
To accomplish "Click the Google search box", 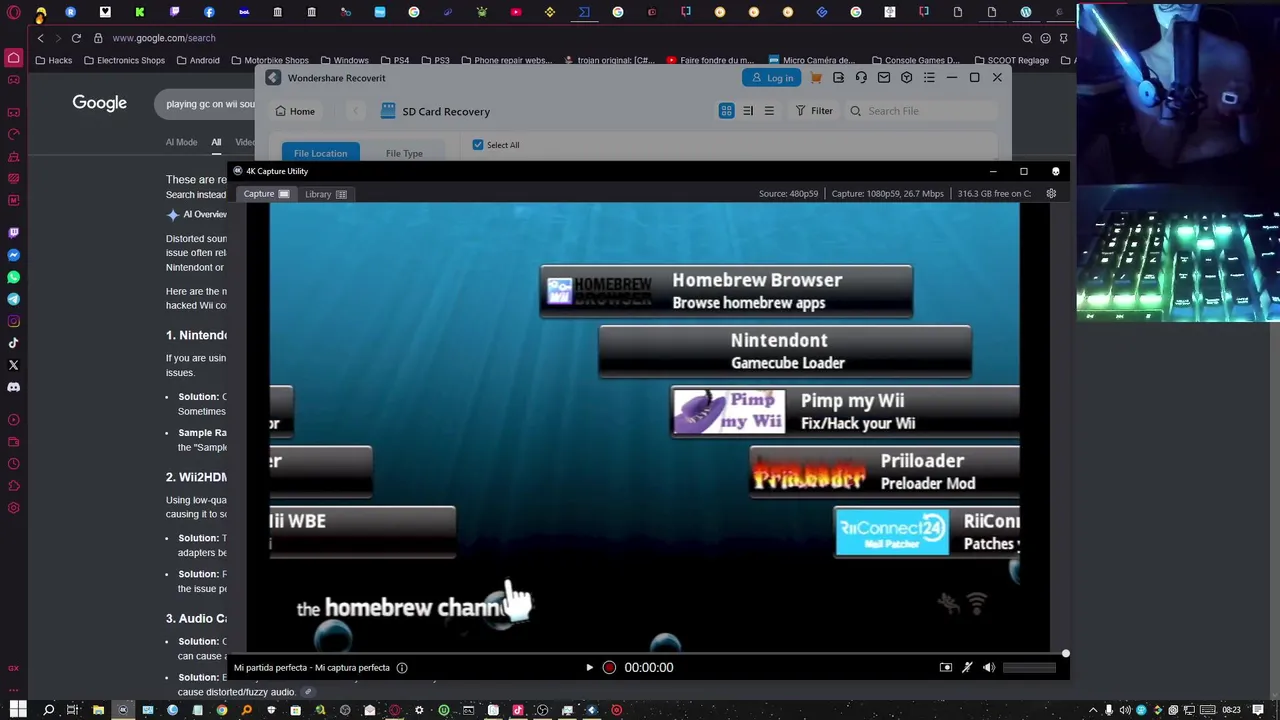I will pyautogui.click(x=205, y=104).
